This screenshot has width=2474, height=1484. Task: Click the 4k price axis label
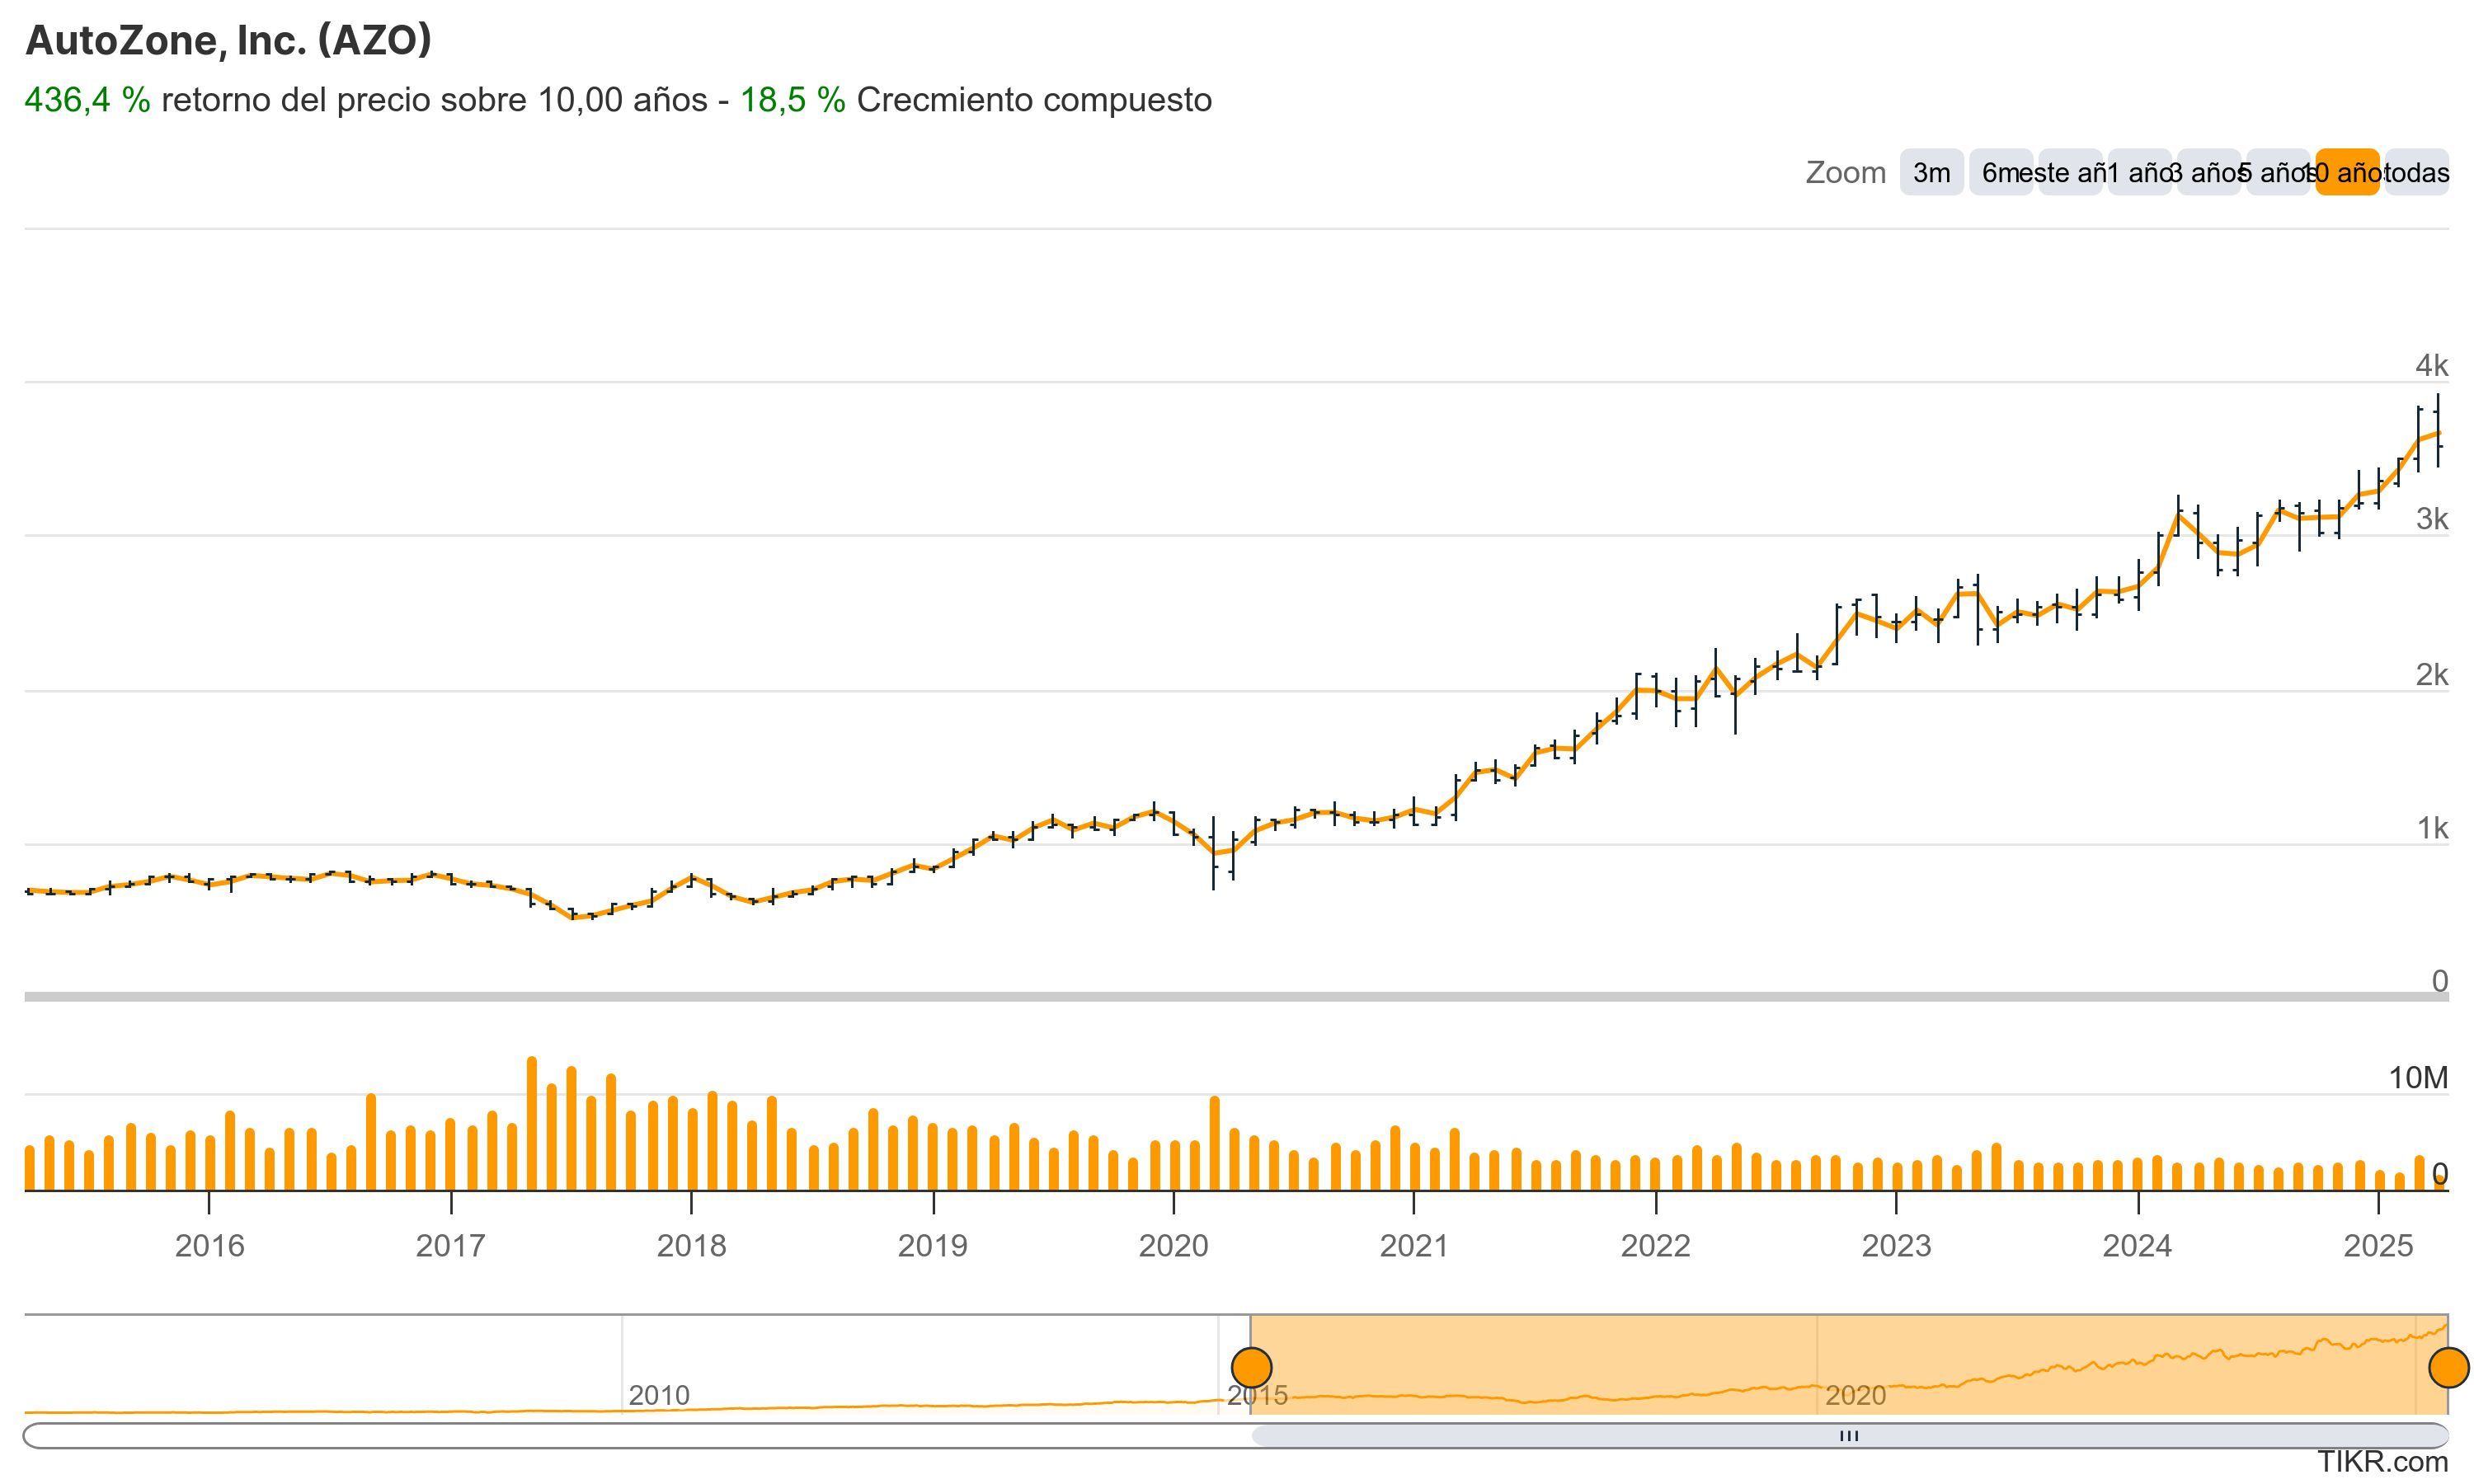2432,366
